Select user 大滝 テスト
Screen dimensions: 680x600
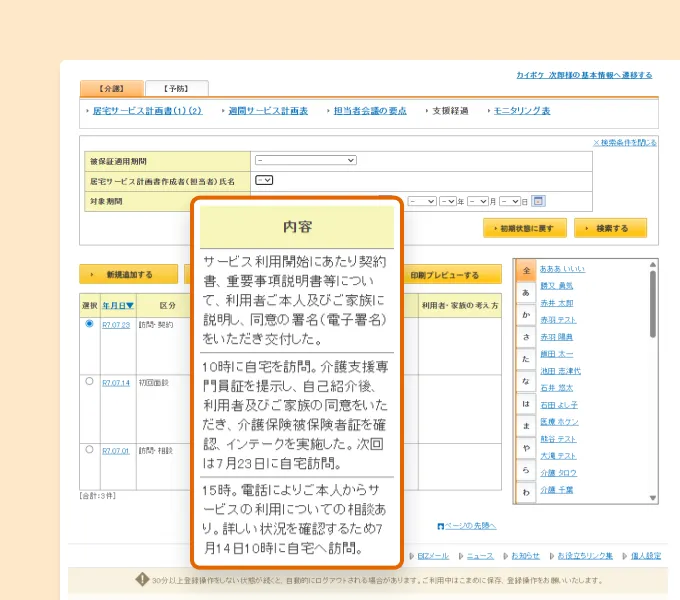[558, 456]
